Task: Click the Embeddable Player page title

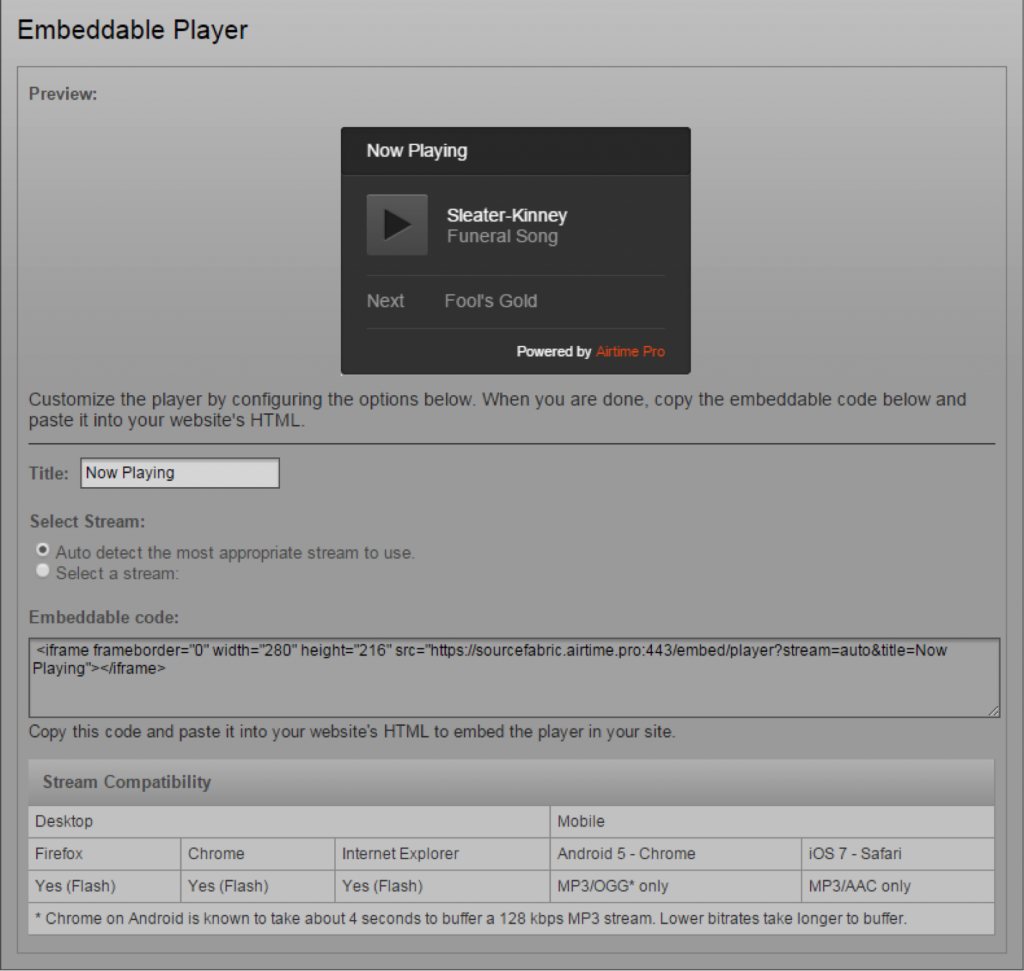Action: pyautogui.click(x=133, y=30)
